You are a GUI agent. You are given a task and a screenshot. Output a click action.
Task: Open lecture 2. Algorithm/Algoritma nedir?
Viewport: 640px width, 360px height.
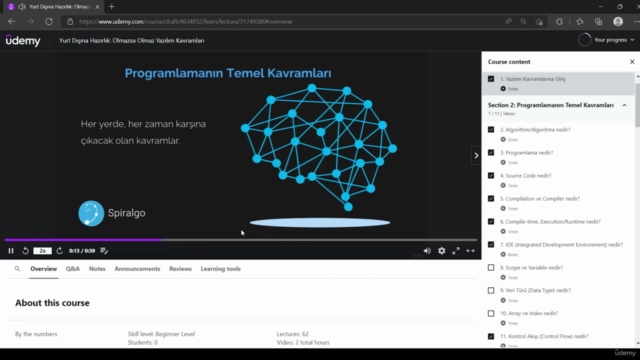tap(535, 130)
